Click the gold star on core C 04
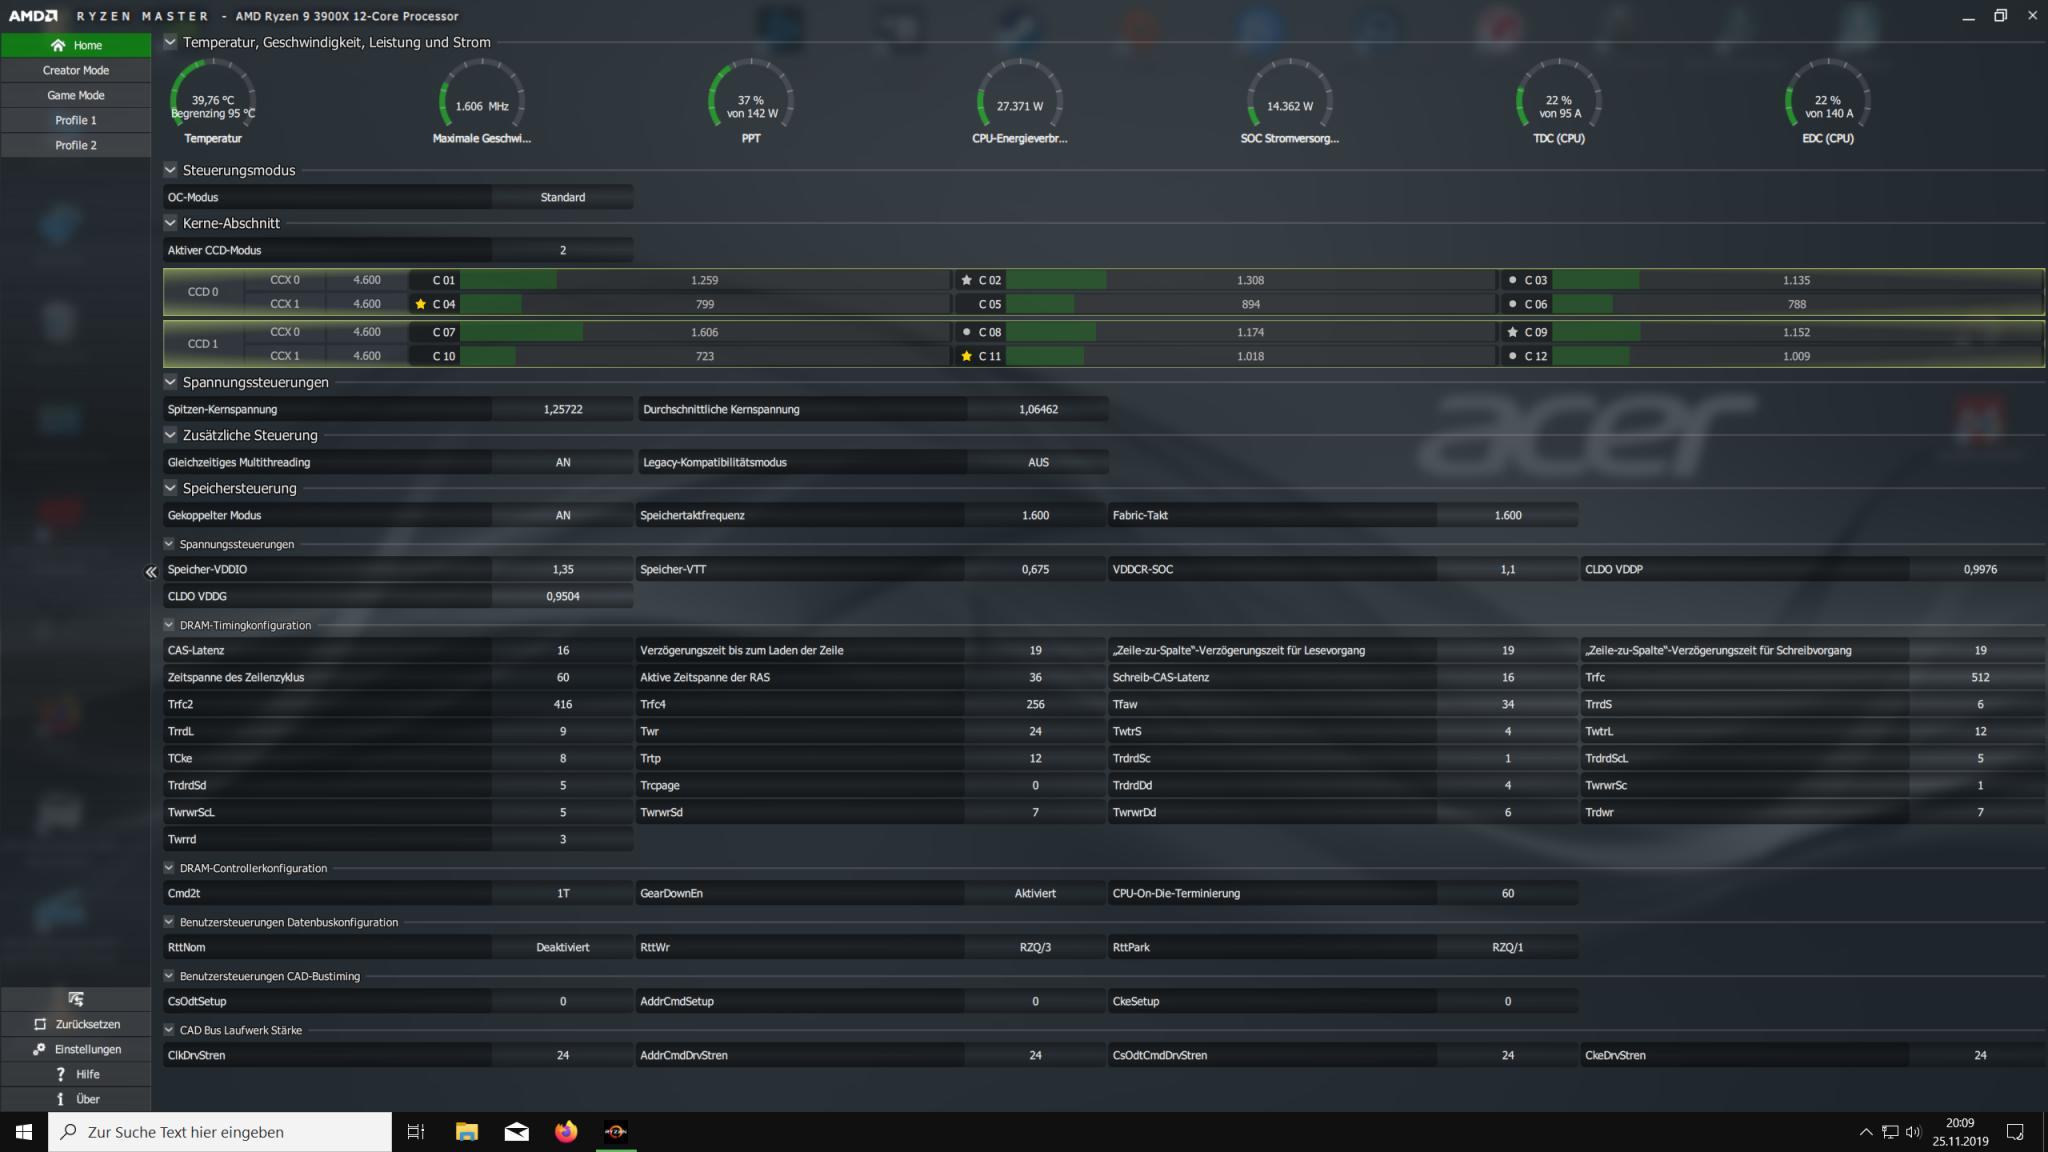2048x1152 pixels. (421, 304)
